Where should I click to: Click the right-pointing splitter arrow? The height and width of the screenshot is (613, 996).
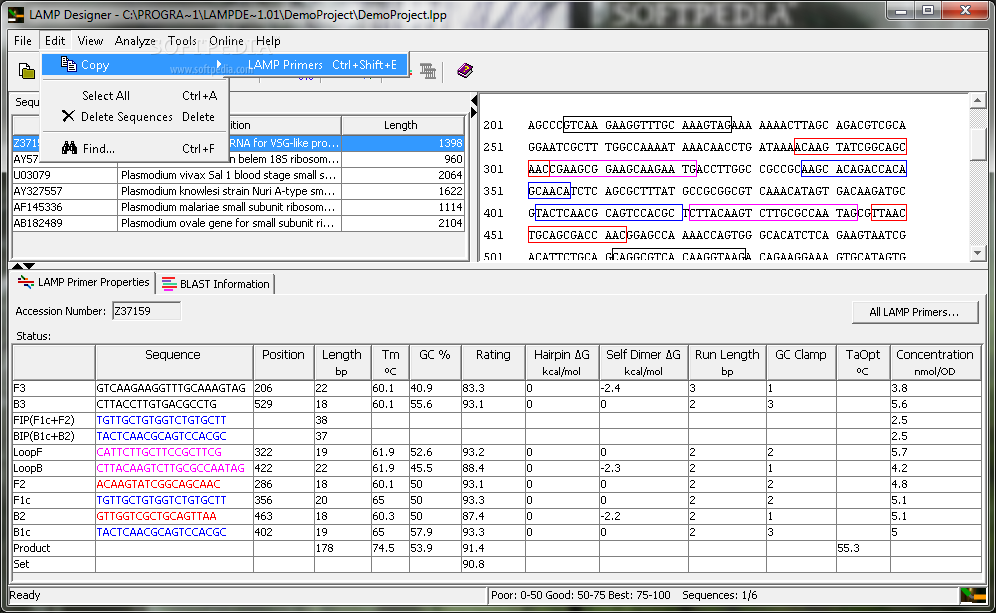474,112
